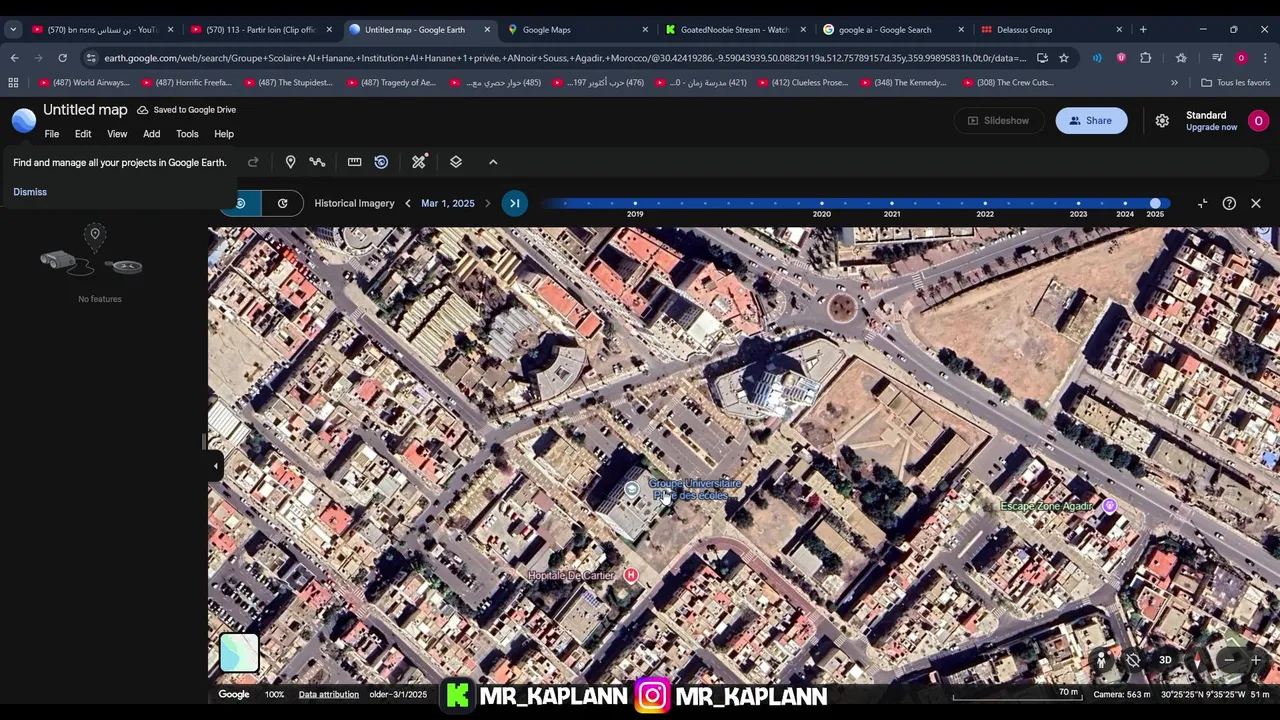The height and width of the screenshot is (720, 1280).
Task: Switch to the Delassus Group tab
Action: 1052,29
